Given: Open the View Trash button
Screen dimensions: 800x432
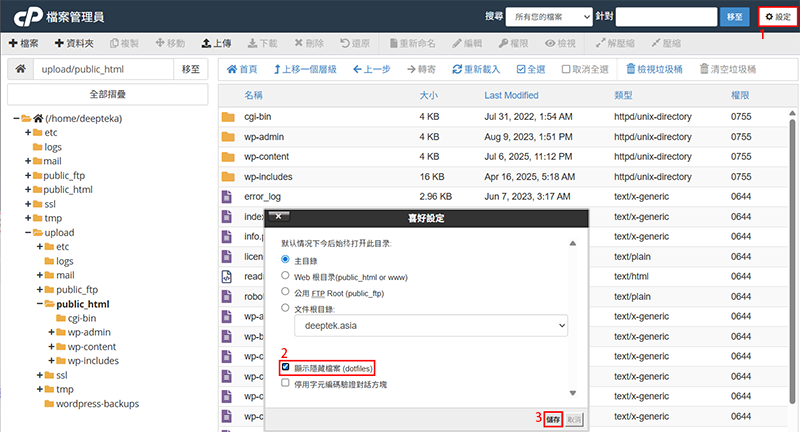Looking at the screenshot, I should [656, 69].
